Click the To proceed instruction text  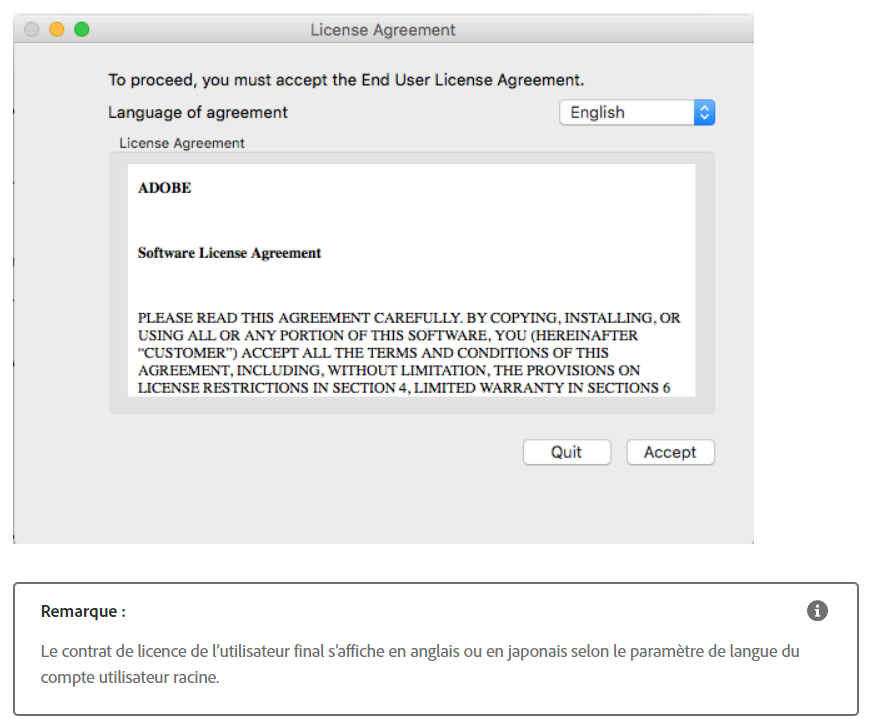346,80
